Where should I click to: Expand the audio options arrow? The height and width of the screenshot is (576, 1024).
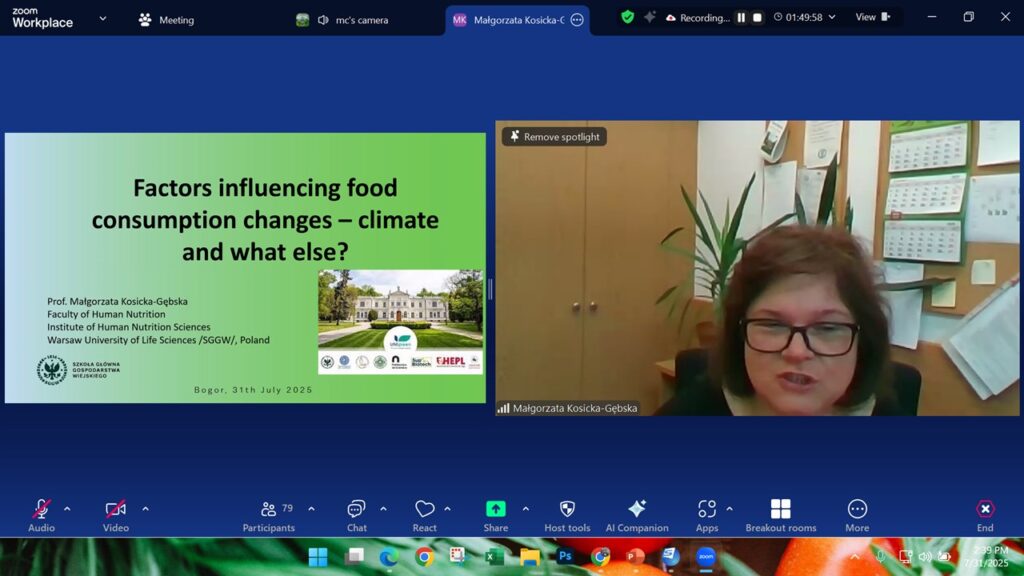point(67,509)
